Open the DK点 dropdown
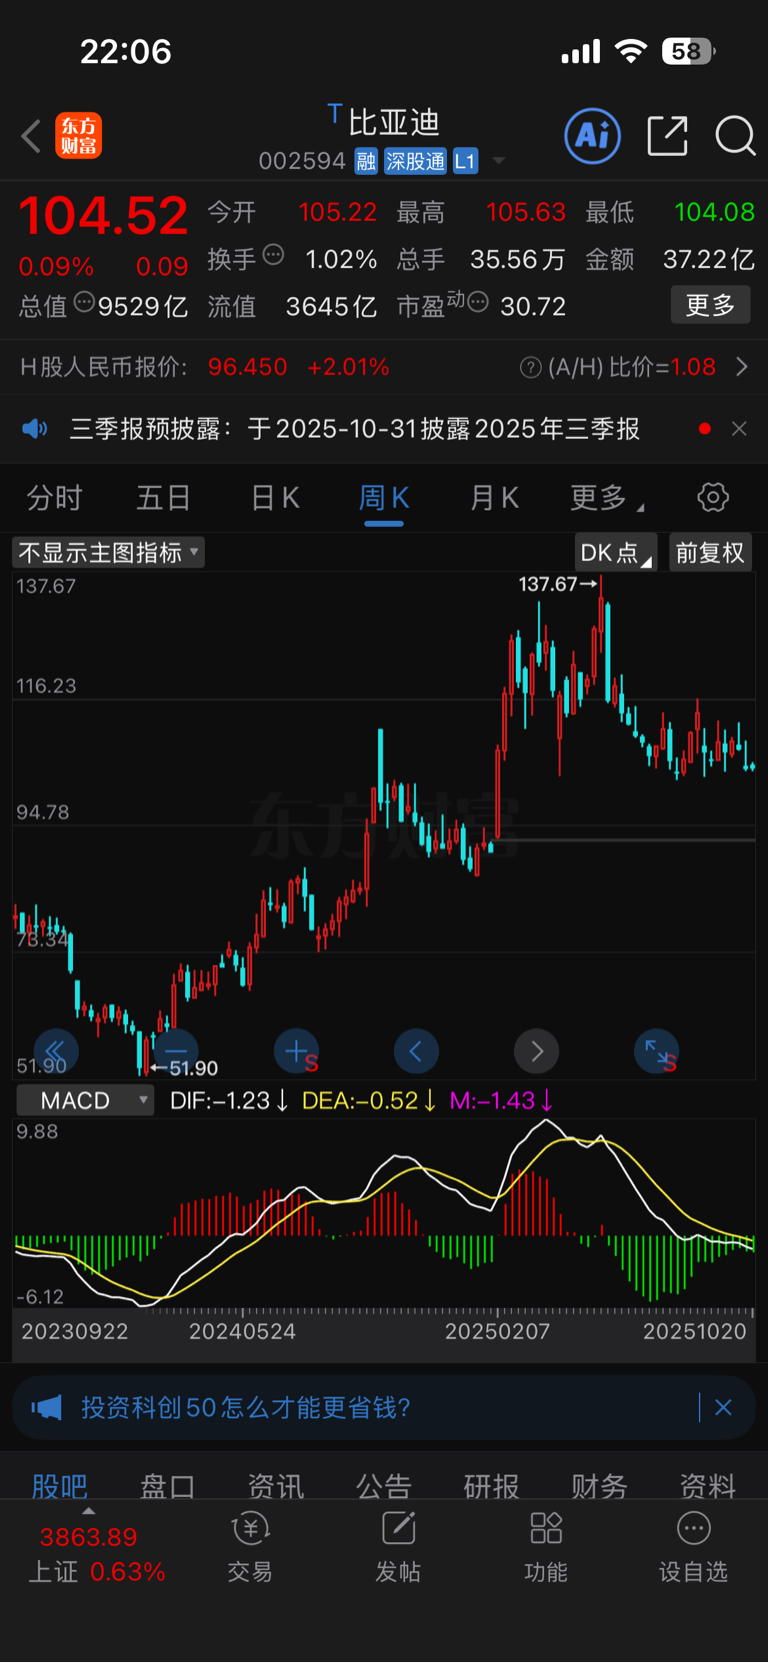This screenshot has height=1663, width=768. (x=616, y=552)
